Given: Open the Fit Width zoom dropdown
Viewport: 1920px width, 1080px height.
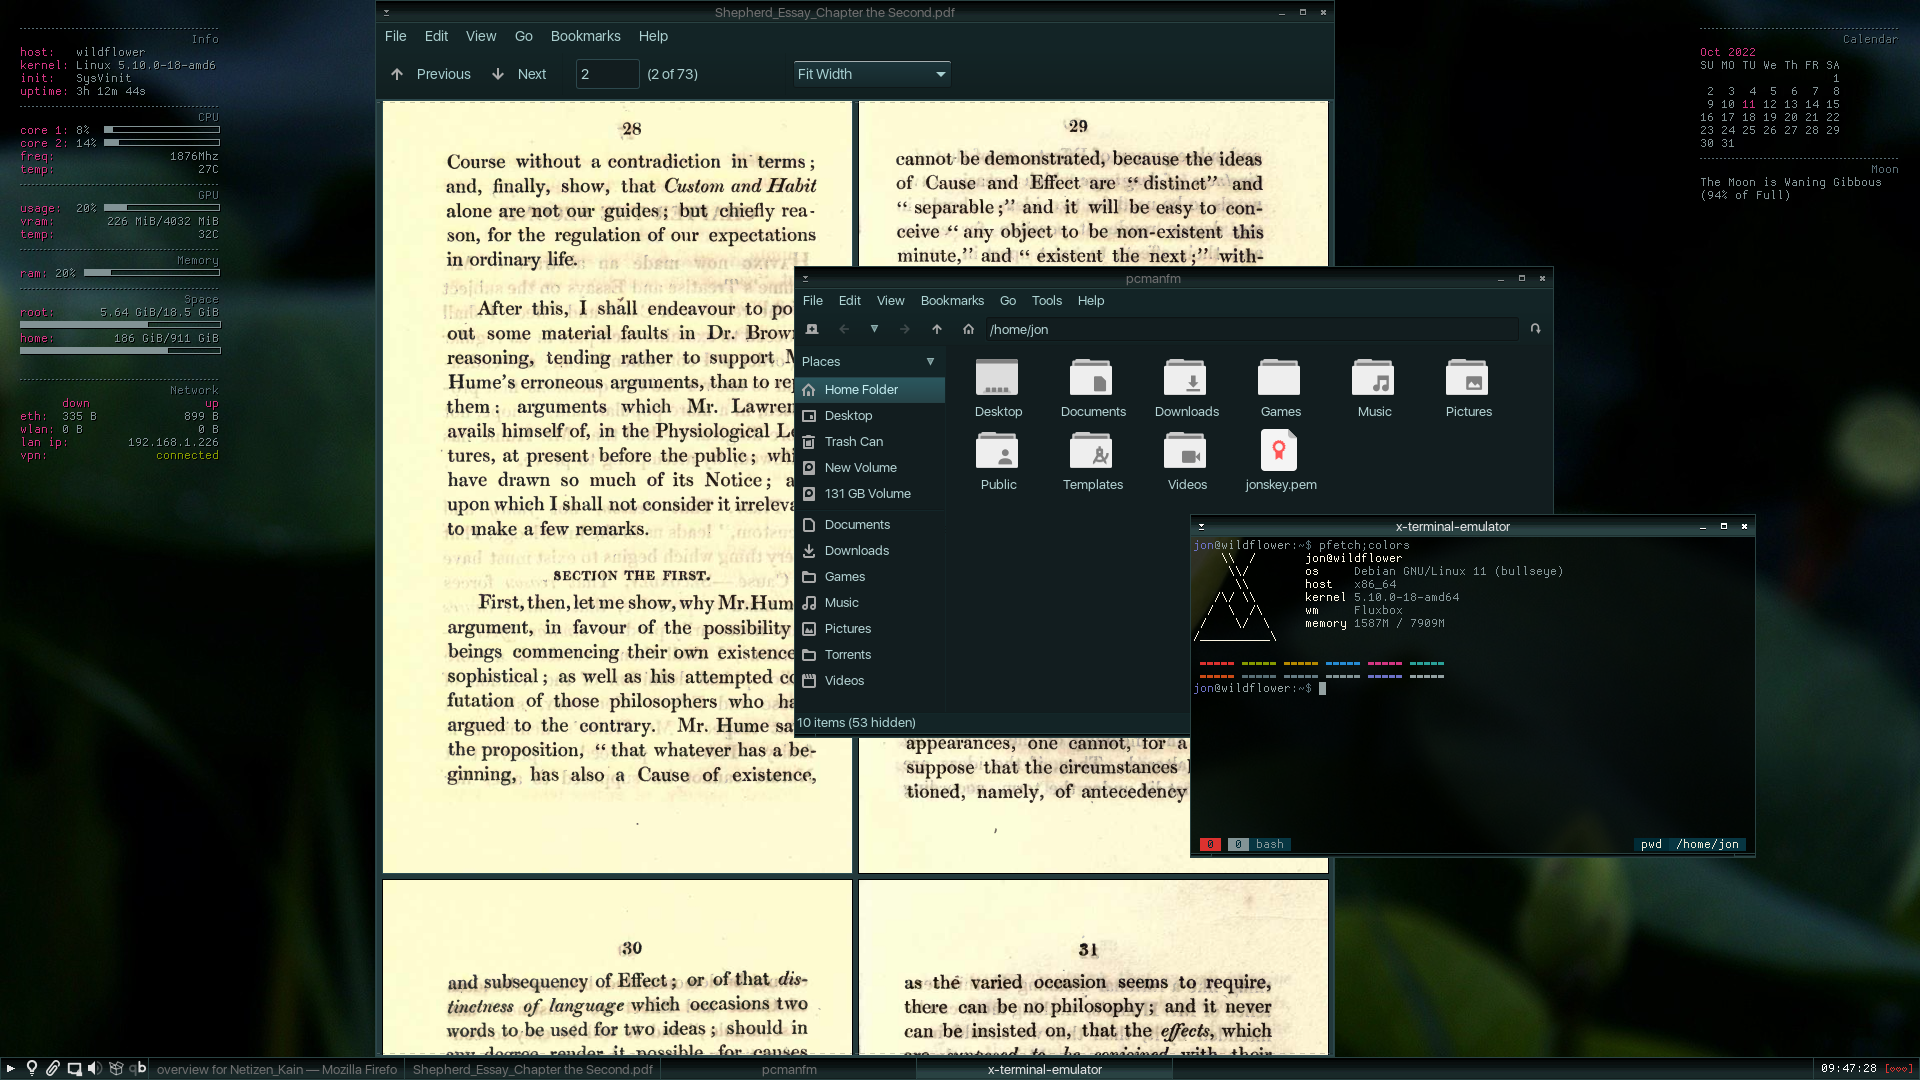Looking at the screenshot, I should click(x=870, y=73).
